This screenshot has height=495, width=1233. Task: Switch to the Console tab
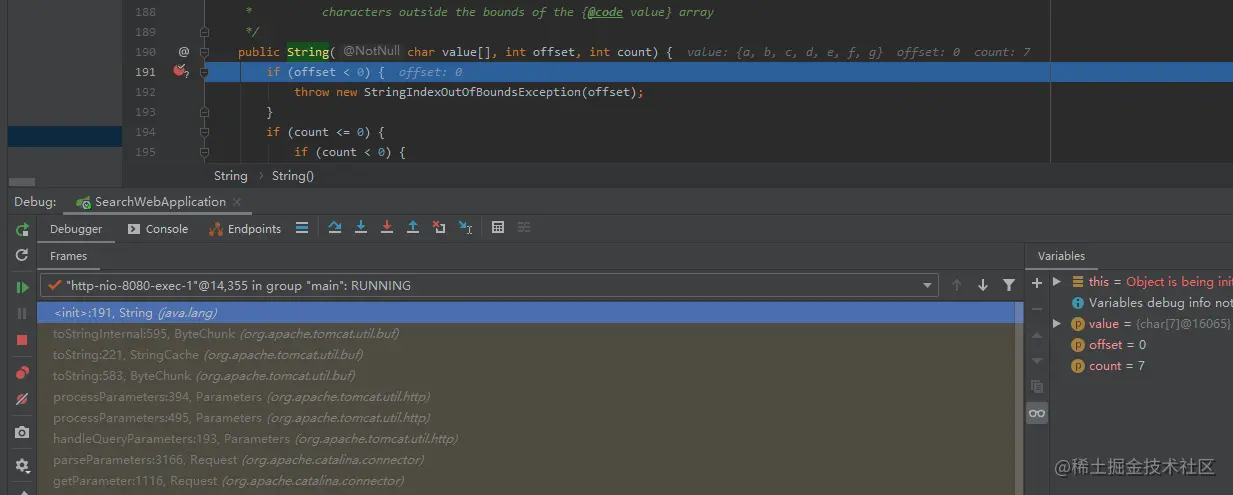coord(158,229)
